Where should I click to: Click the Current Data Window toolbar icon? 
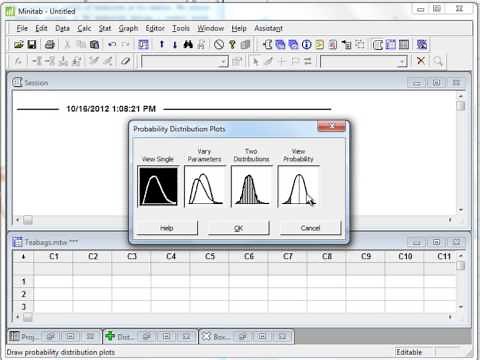[x=391, y=44]
